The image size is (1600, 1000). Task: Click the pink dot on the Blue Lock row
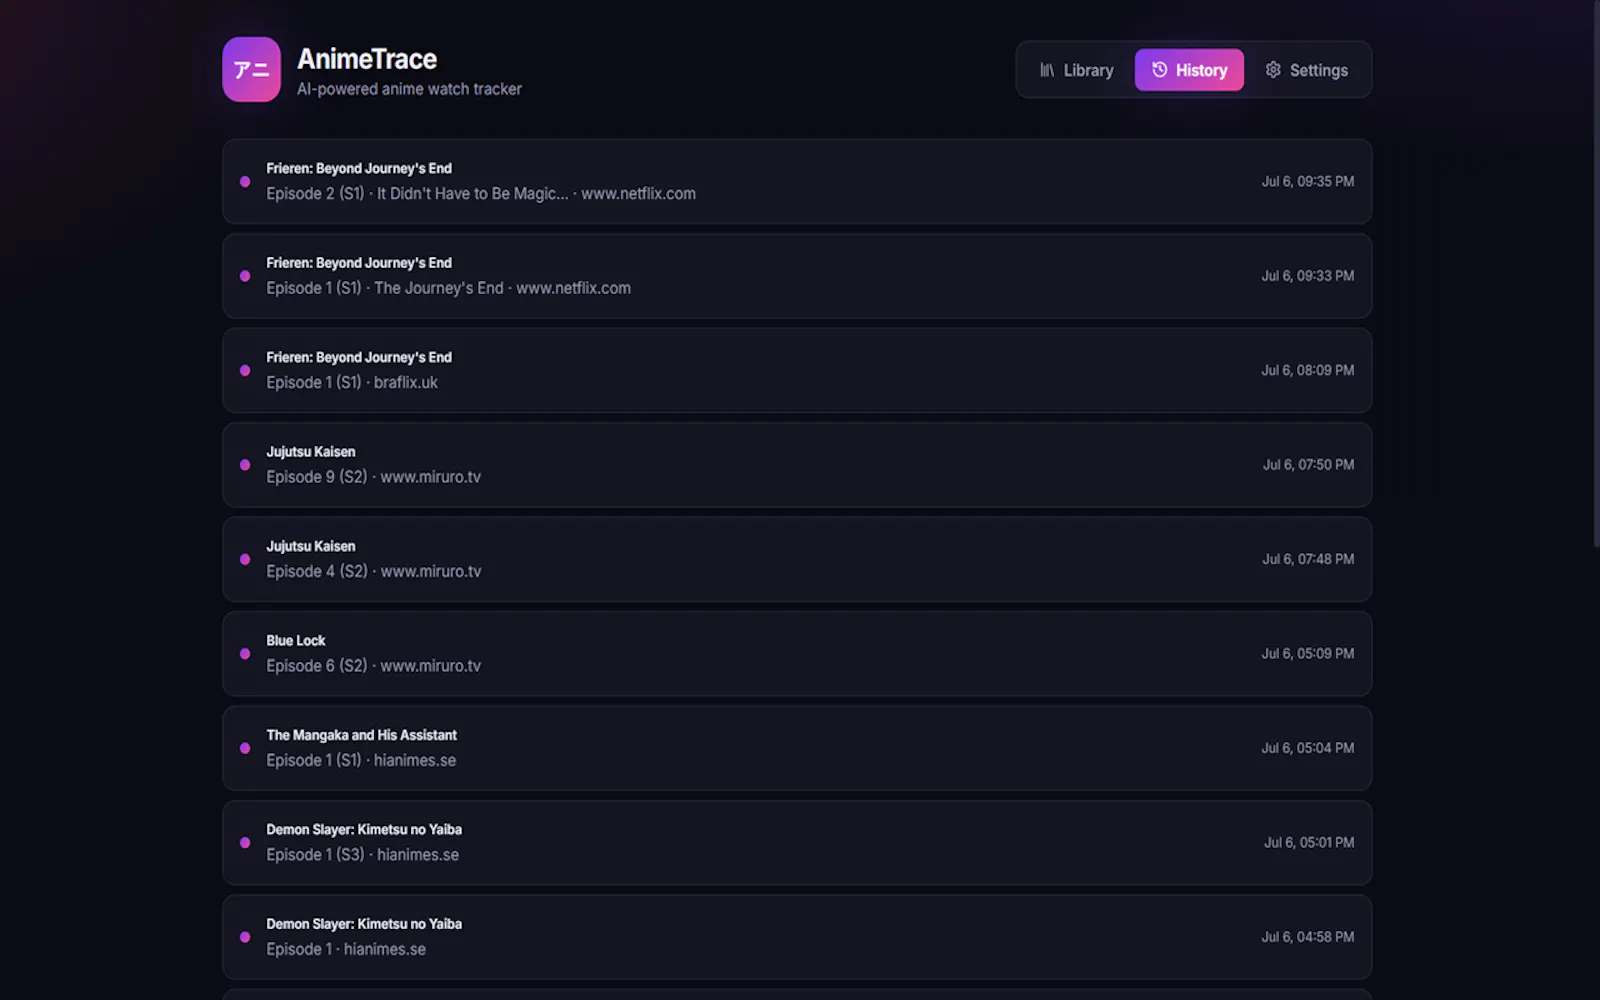click(245, 654)
